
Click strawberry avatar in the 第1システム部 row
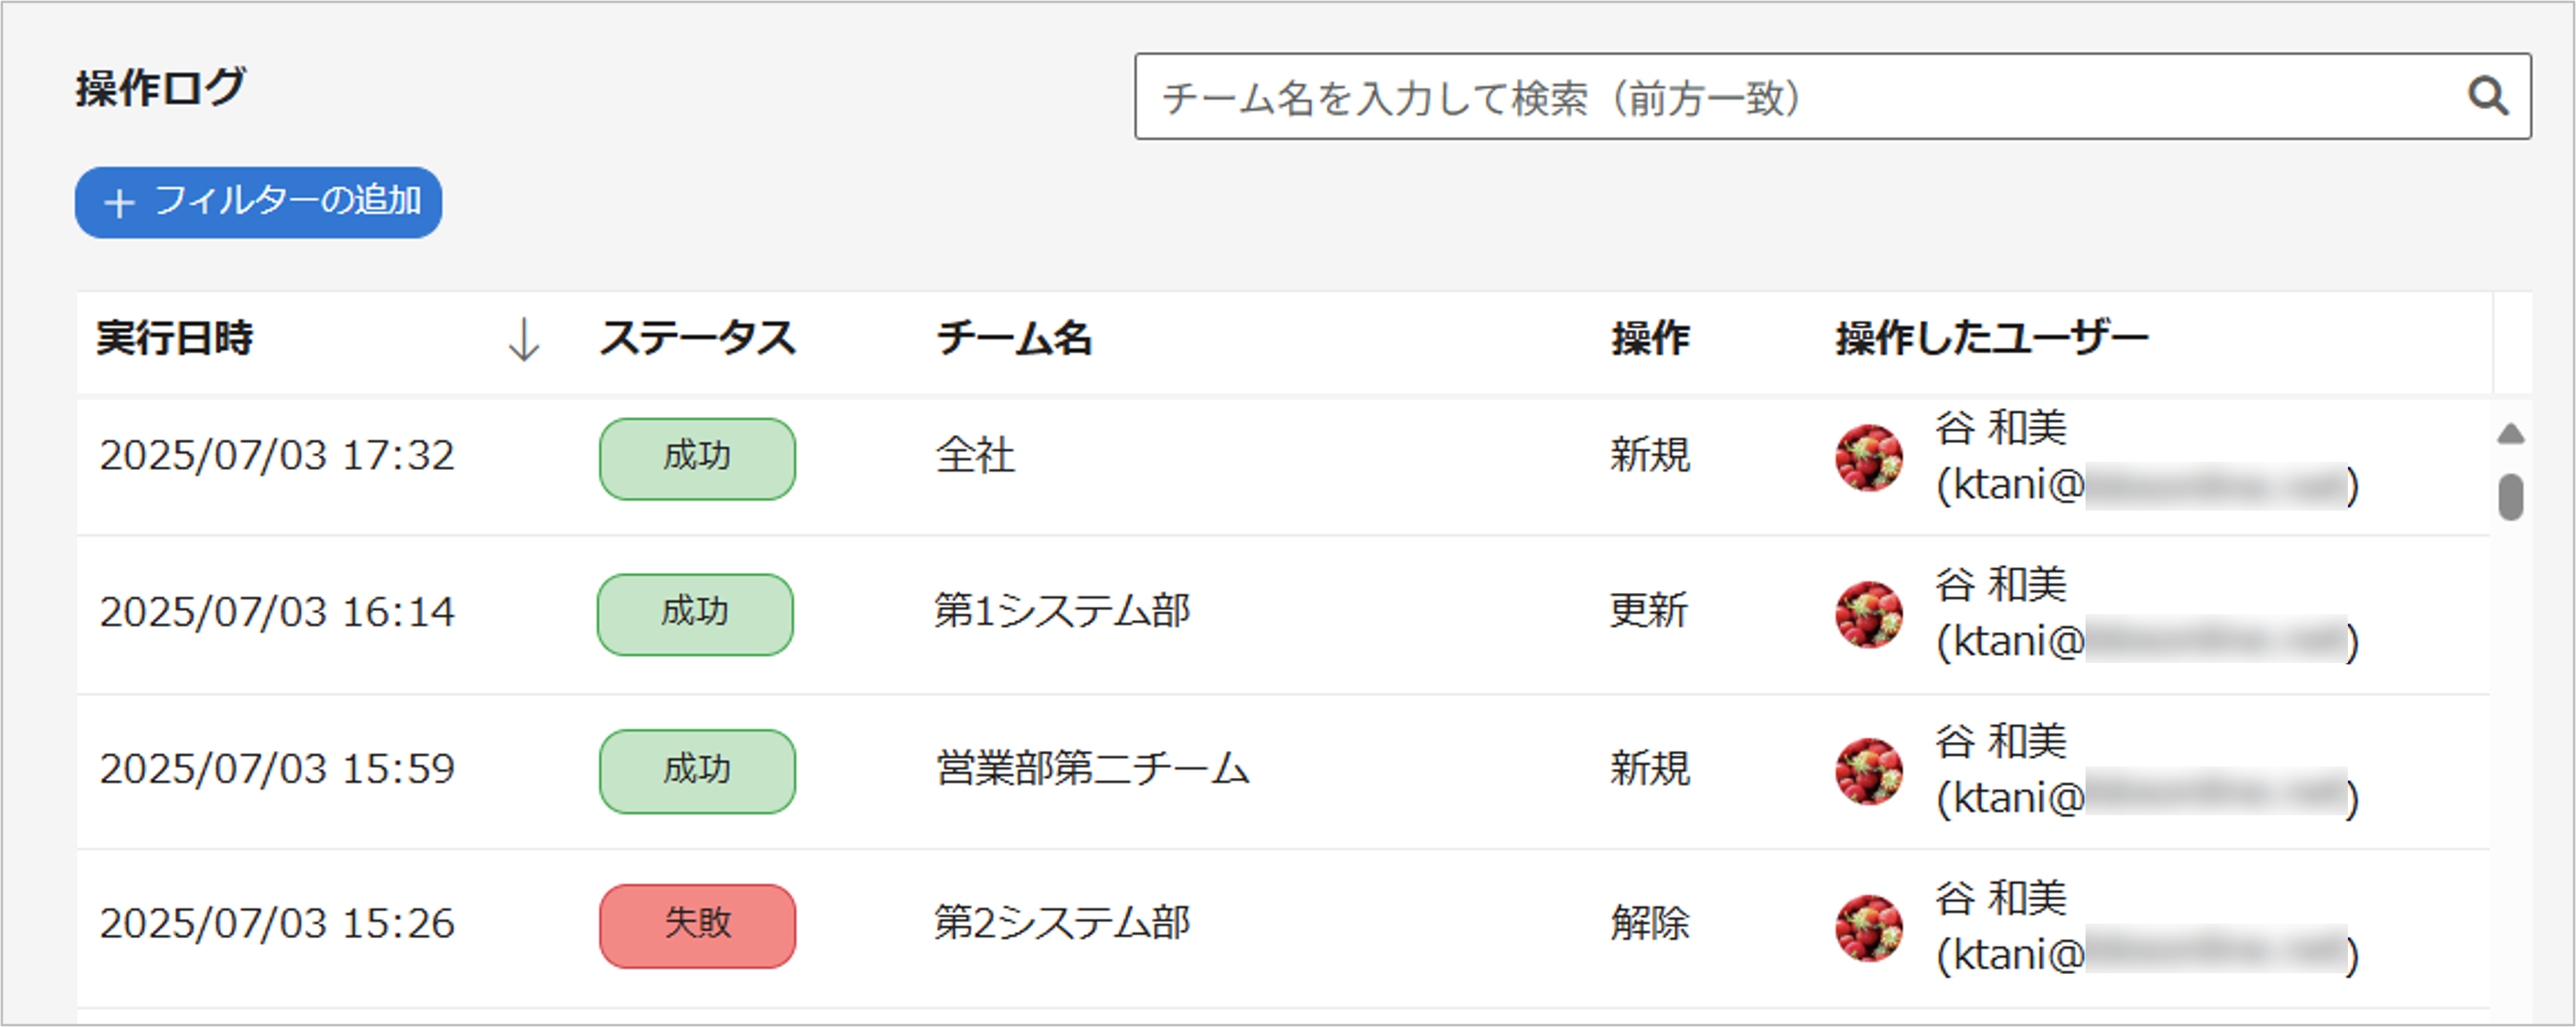coord(1868,614)
